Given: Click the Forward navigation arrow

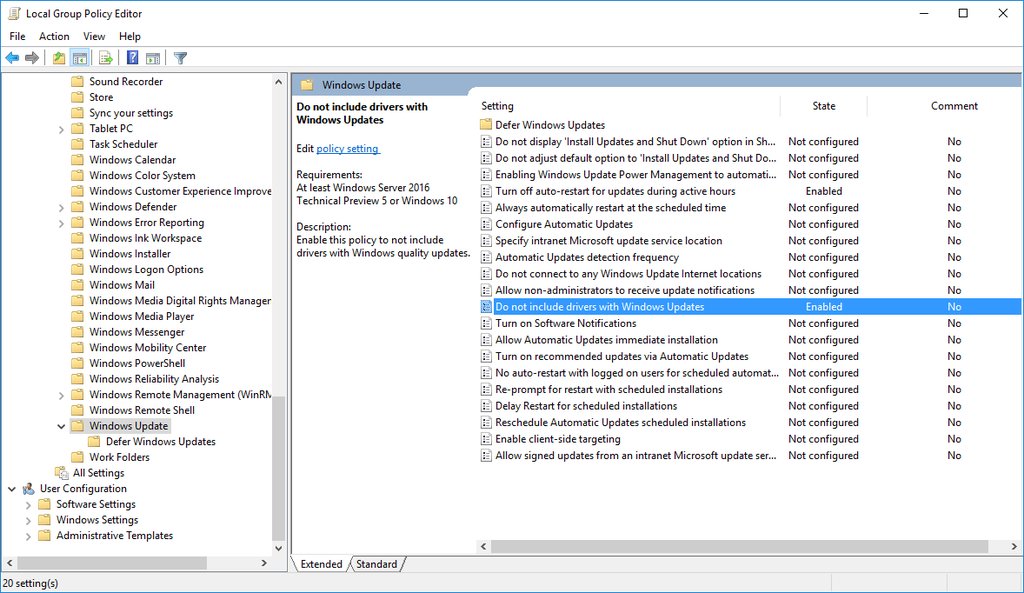Looking at the screenshot, I should (x=31, y=57).
